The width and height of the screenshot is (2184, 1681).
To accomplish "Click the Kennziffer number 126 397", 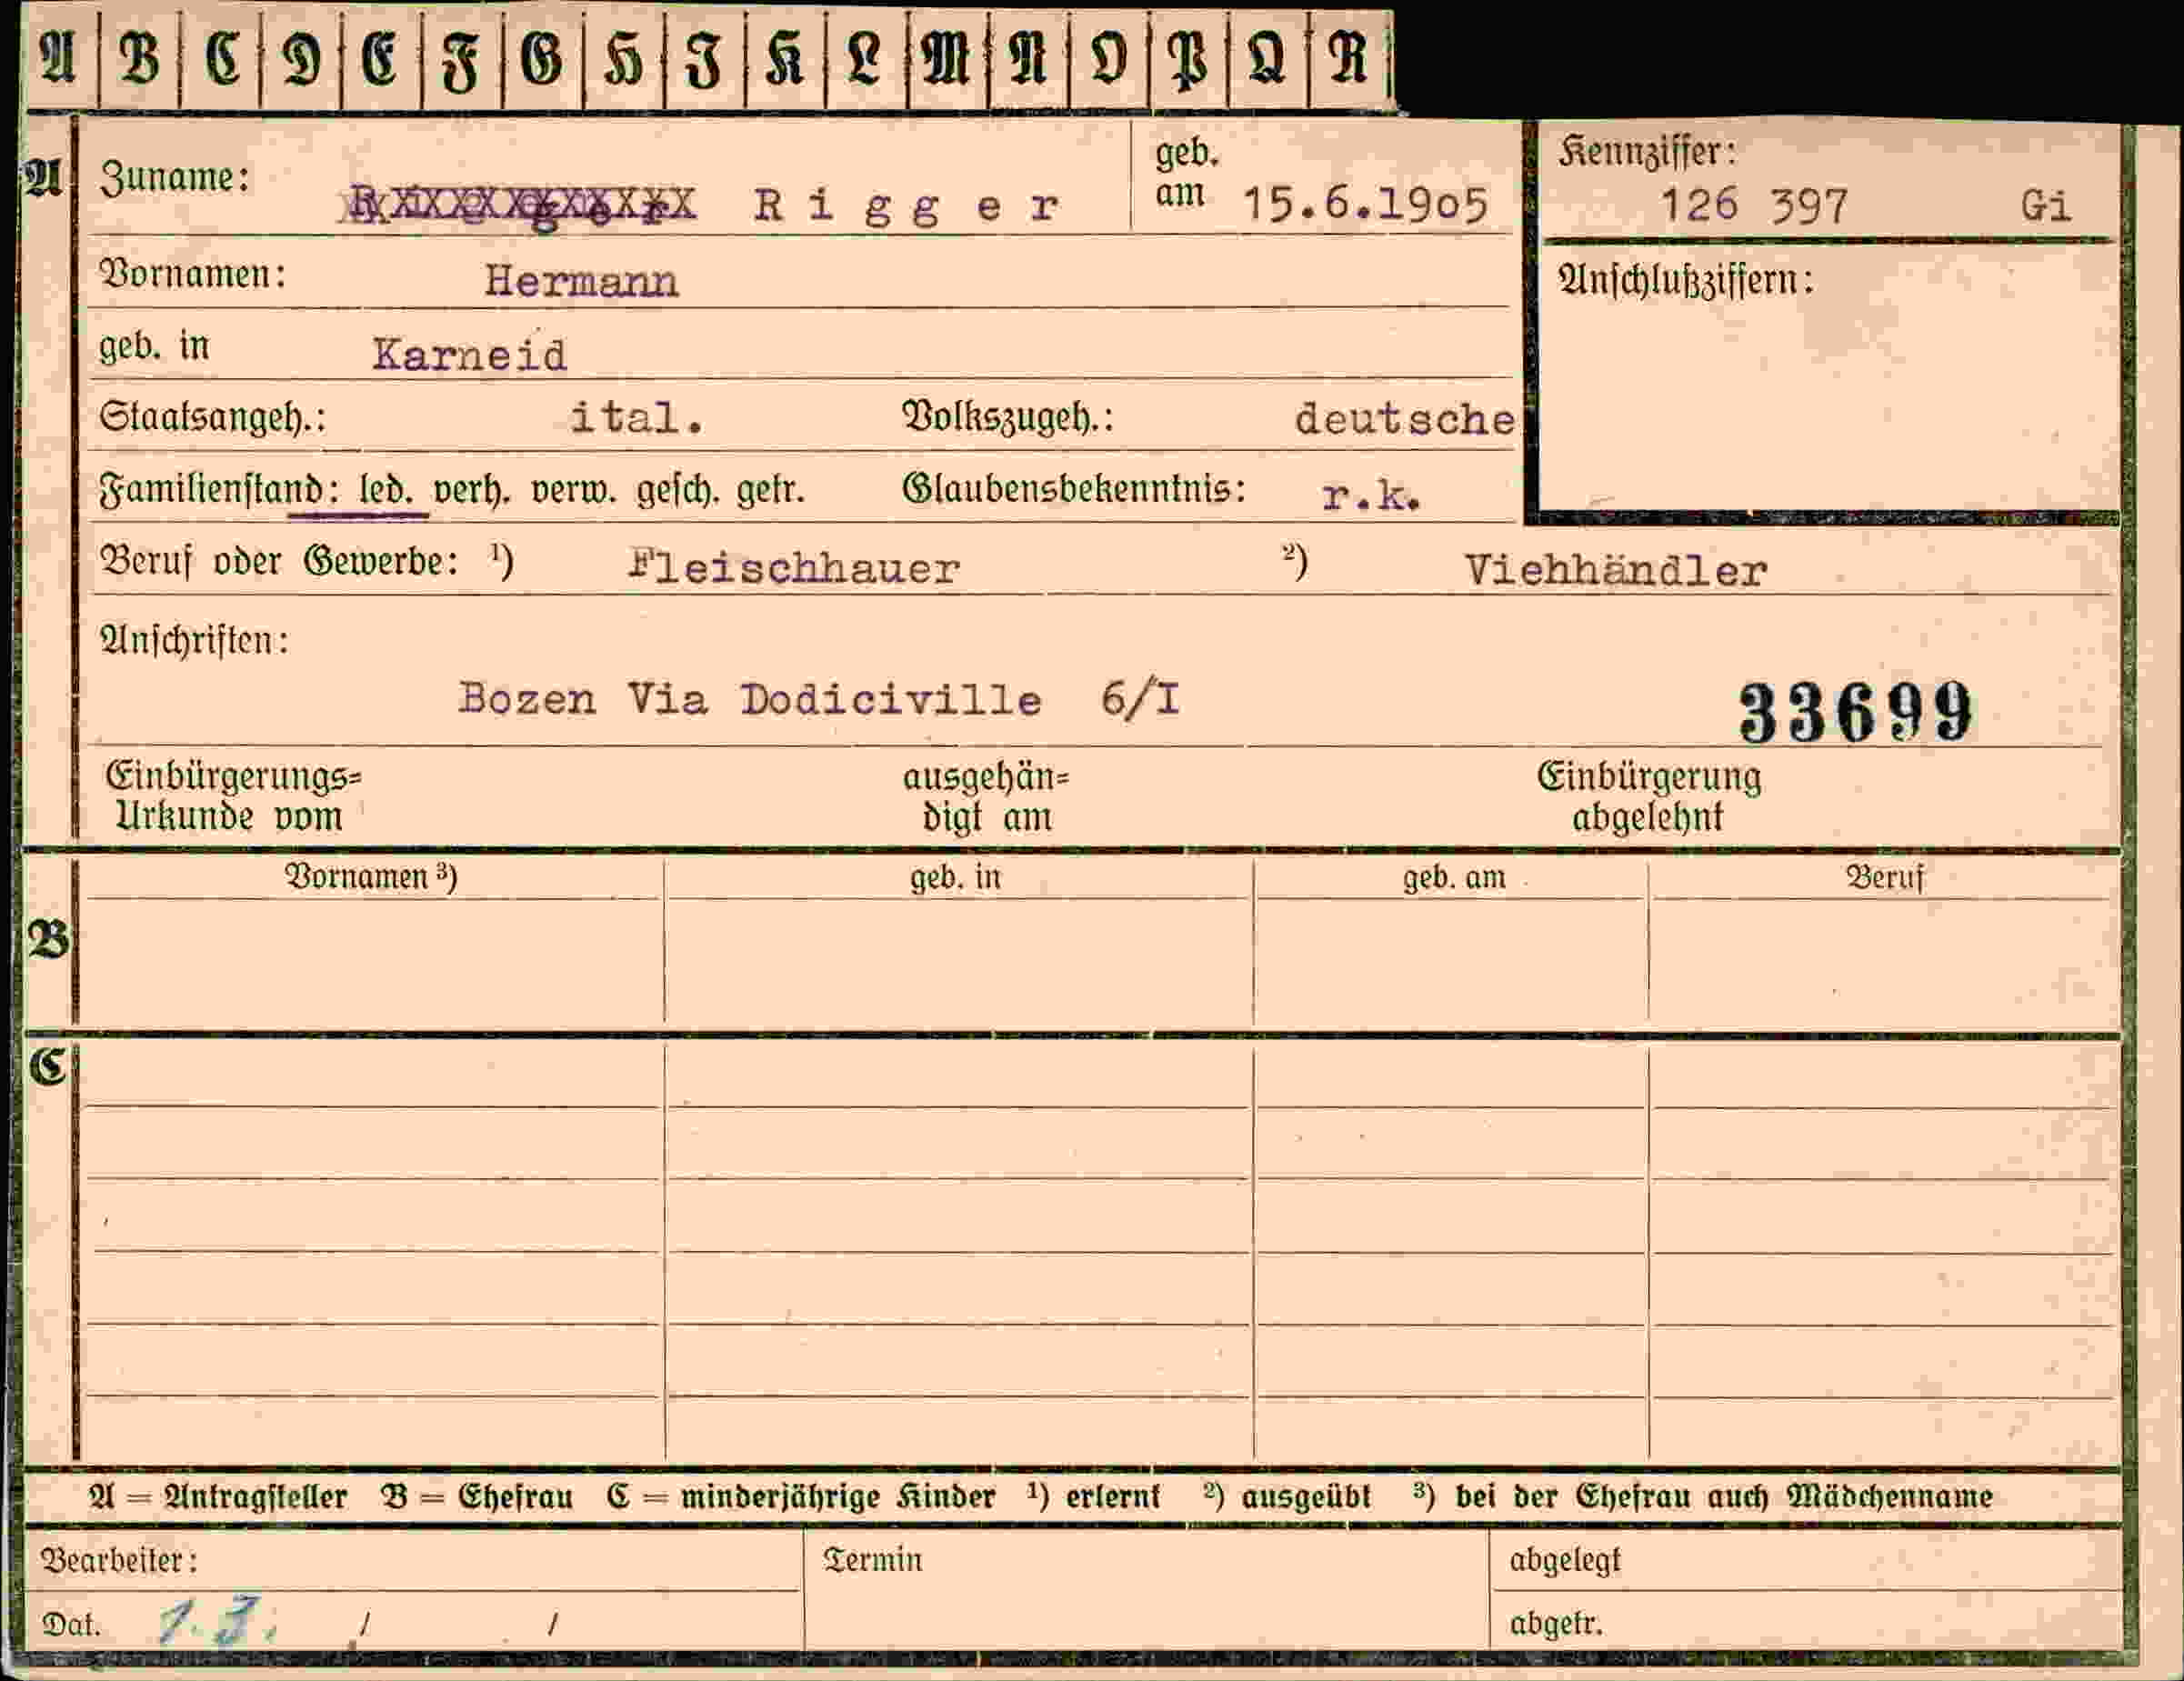I will click(x=1754, y=207).
